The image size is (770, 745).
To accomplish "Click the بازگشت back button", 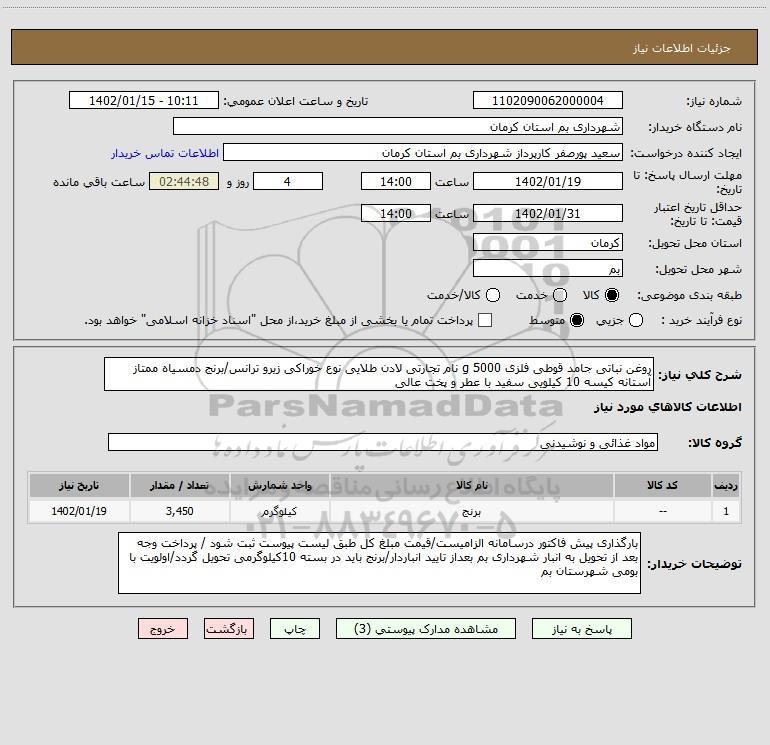I will tap(229, 629).
